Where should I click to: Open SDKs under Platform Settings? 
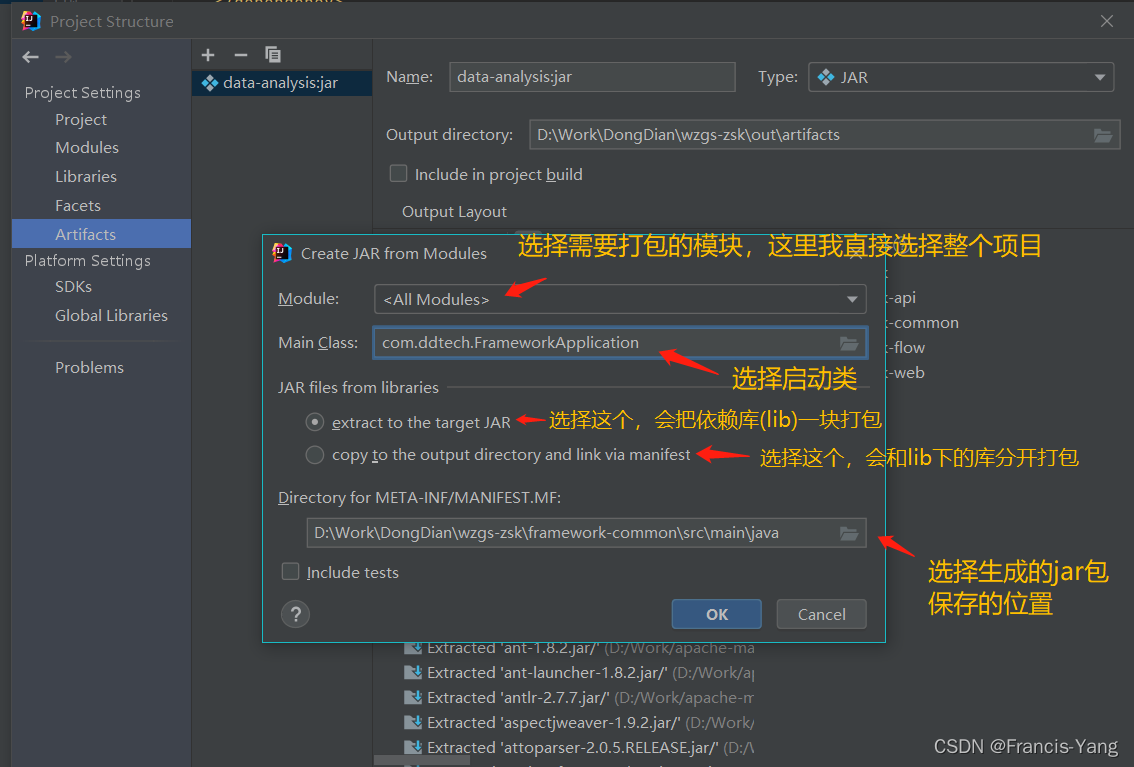pyautogui.click(x=74, y=286)
